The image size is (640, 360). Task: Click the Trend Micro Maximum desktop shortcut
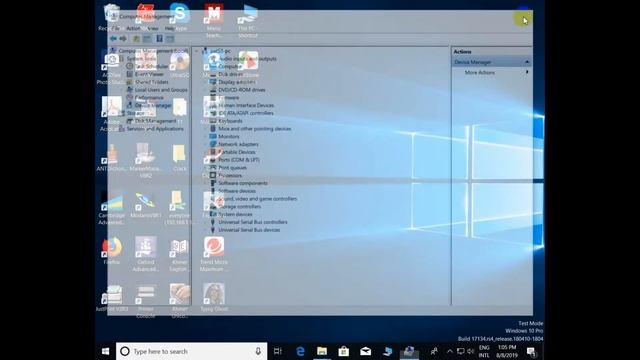pos(214,254)
